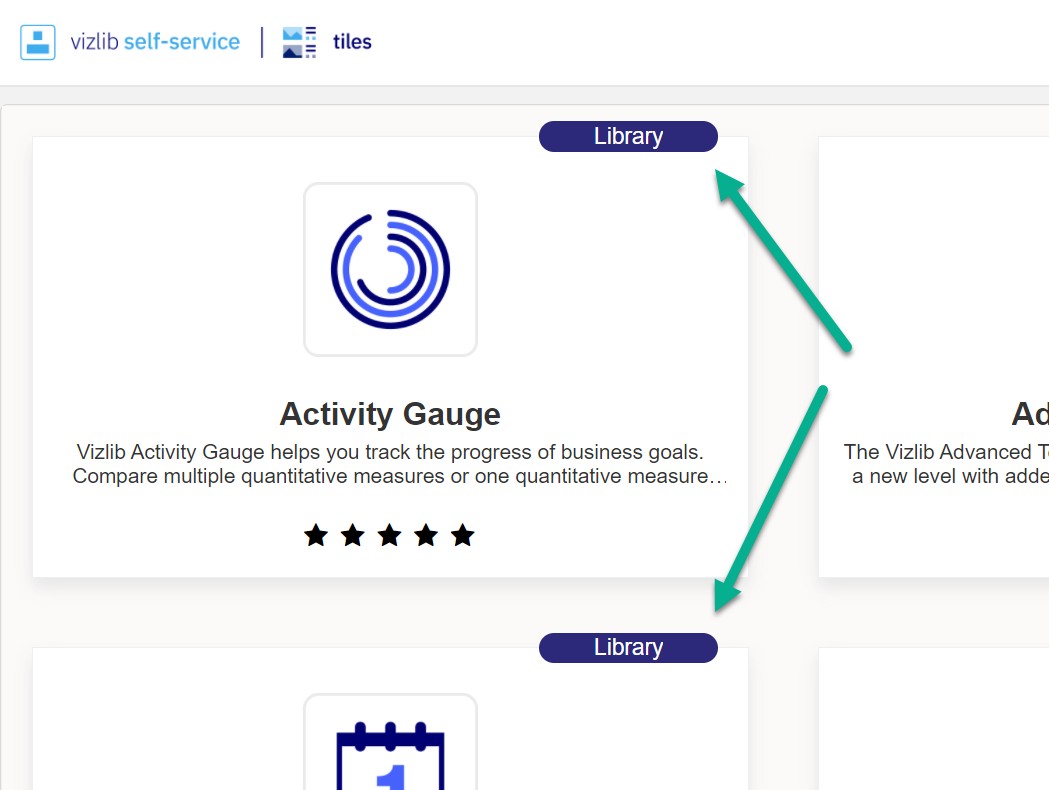Rate Activity Gauge two stars
1049x790 pixels.
click(353, 535)
